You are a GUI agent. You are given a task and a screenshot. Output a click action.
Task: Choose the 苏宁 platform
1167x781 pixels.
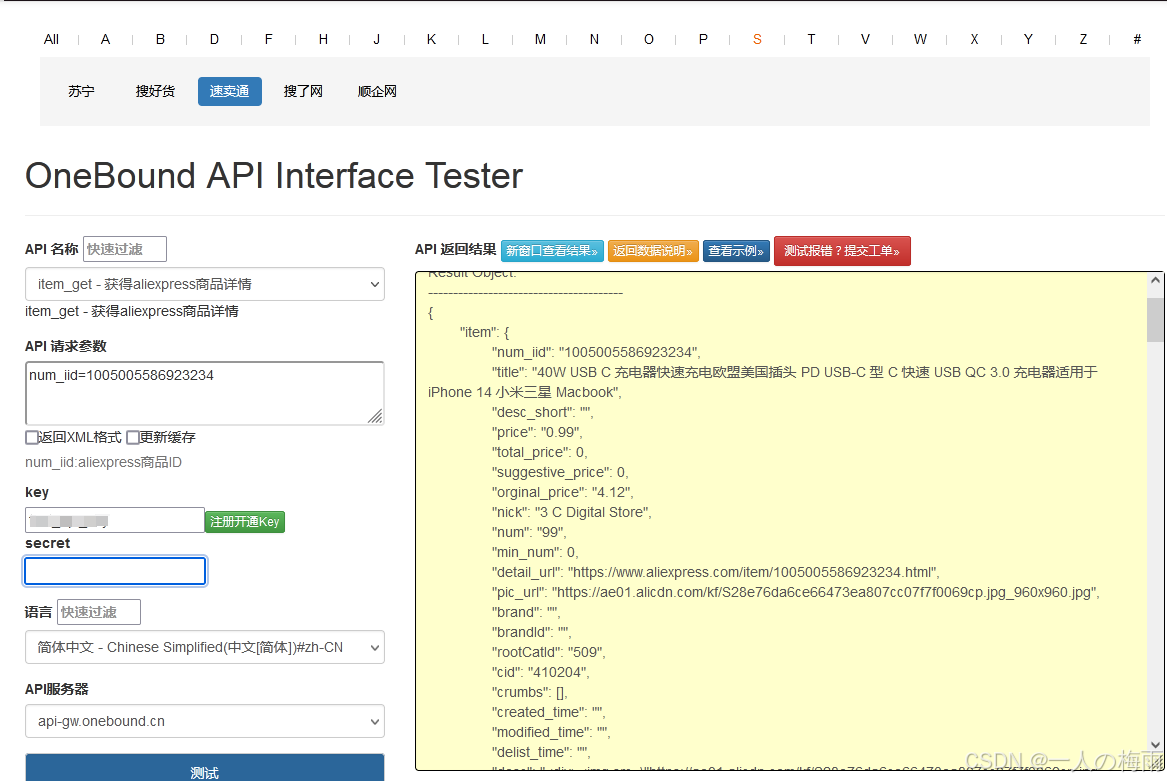point(81,92)
